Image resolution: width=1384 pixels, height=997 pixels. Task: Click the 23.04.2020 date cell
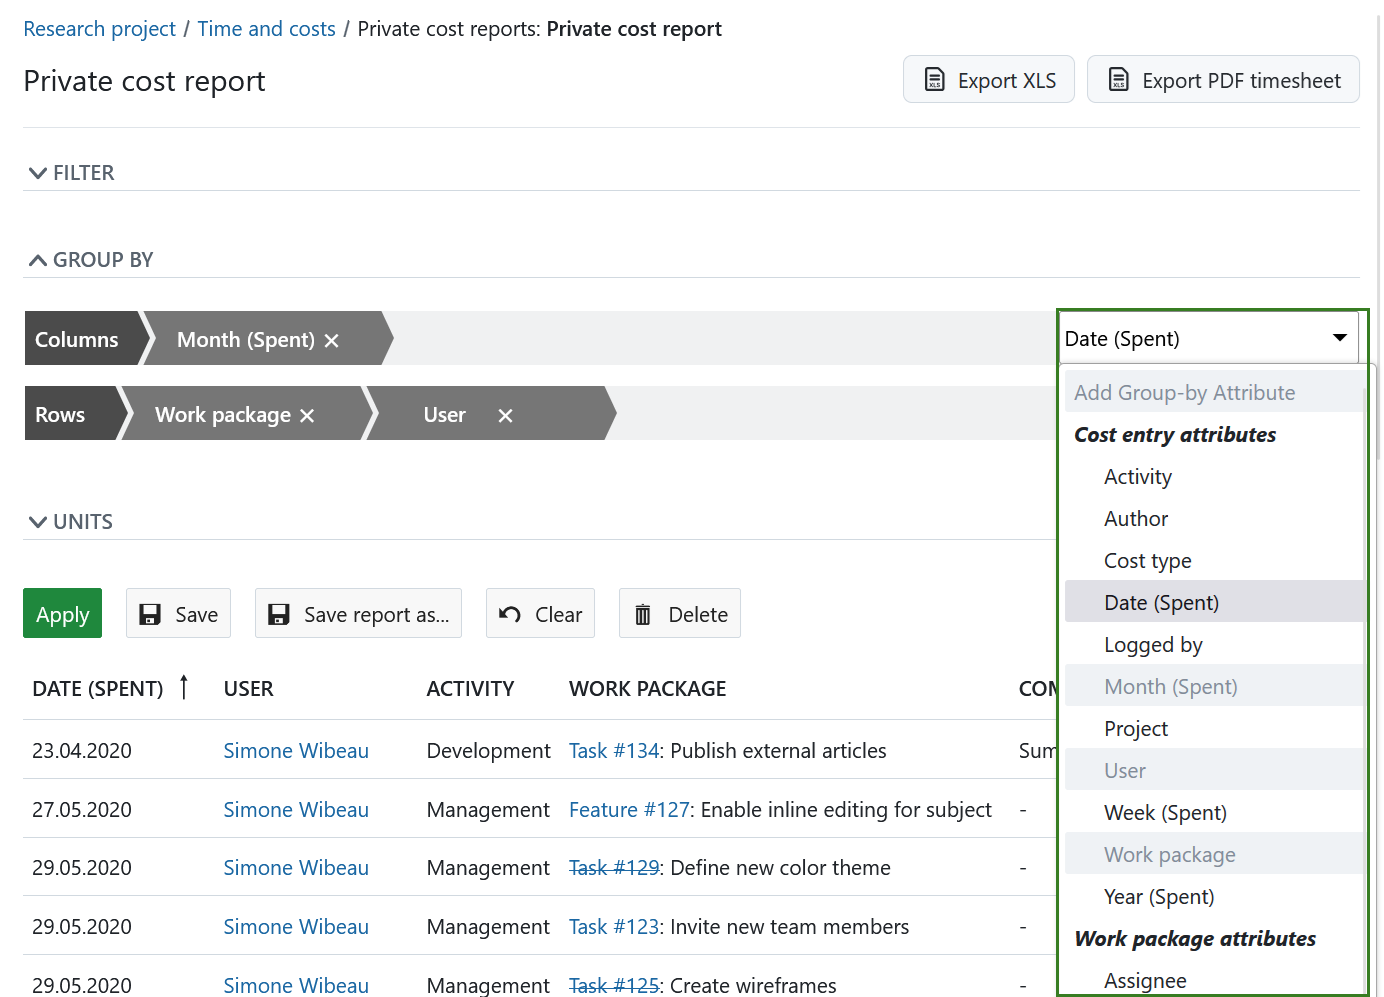pos(82,751)
